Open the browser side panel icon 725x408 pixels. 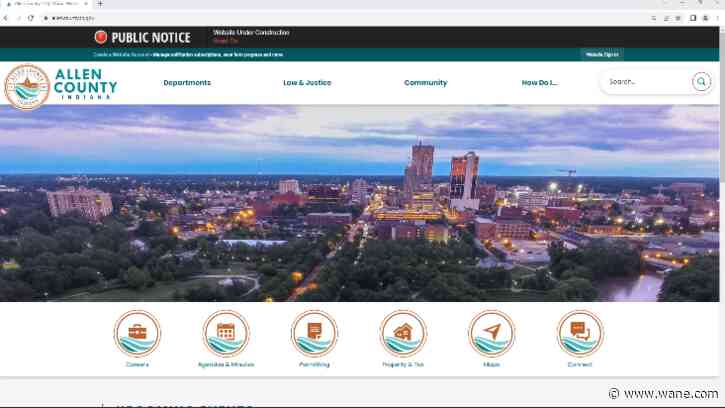pyautogui.click(x=693, y=18)
